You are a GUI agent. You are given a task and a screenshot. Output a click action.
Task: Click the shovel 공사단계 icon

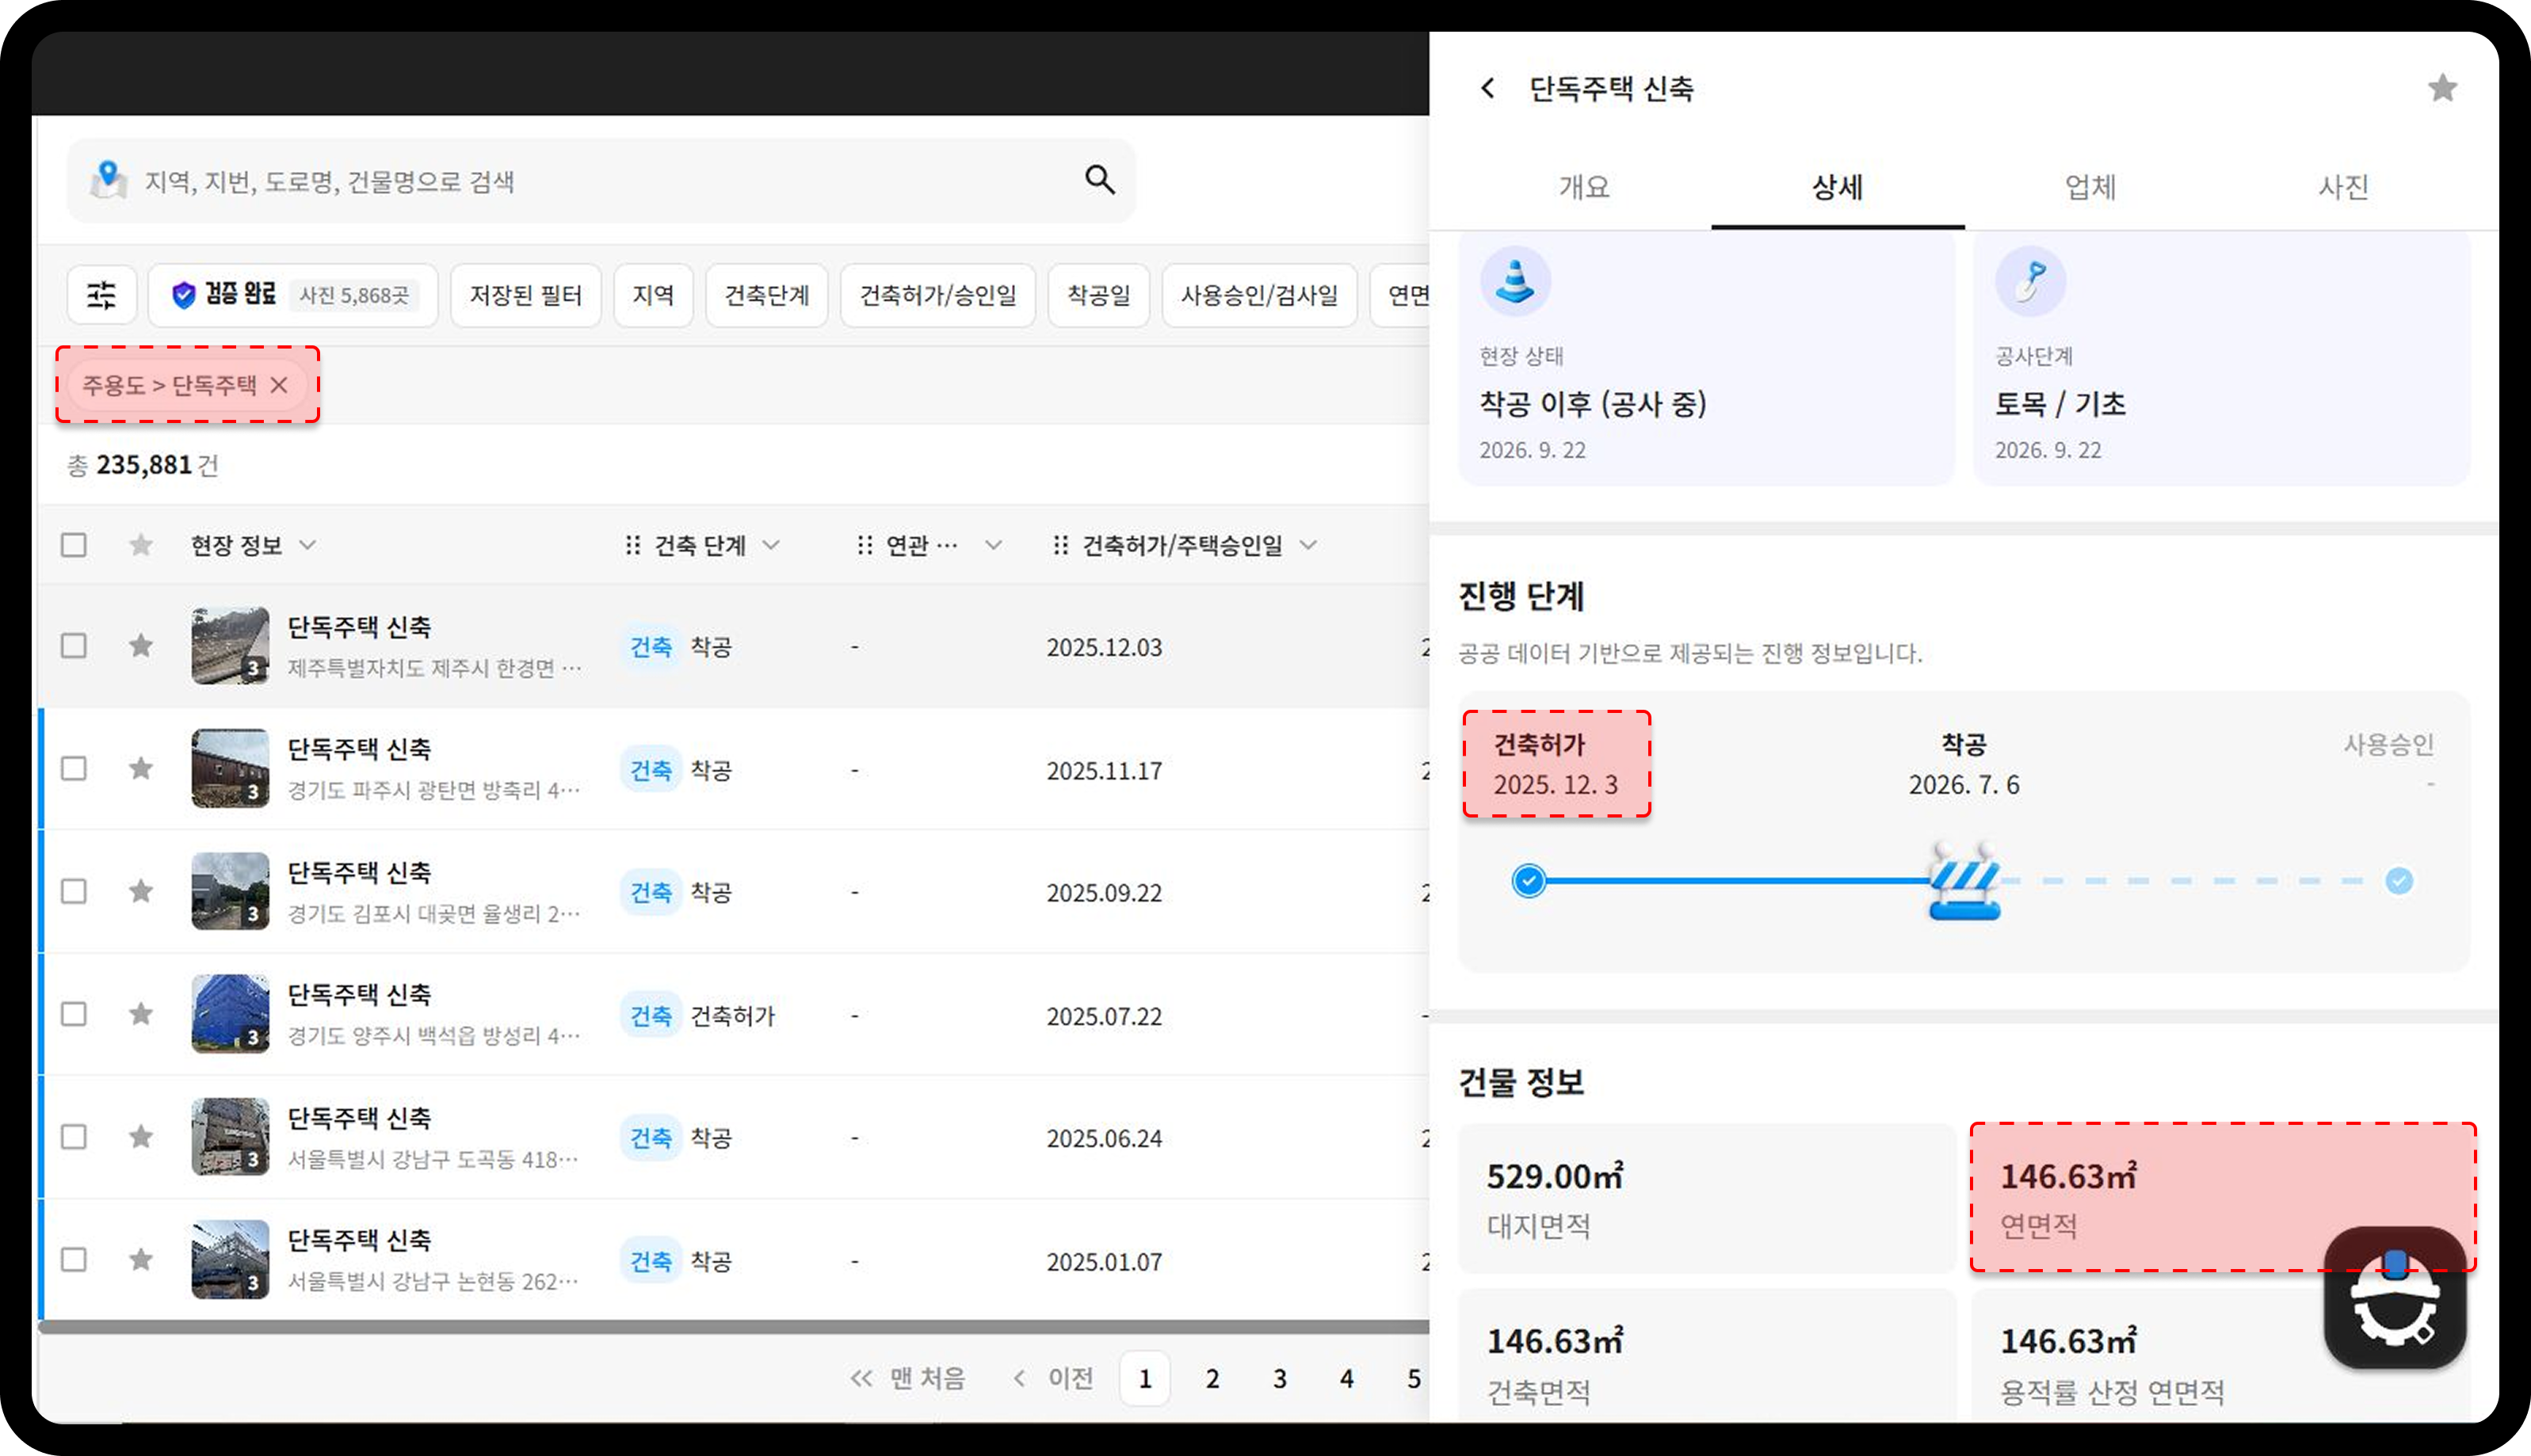click(x=2030, y=281)
